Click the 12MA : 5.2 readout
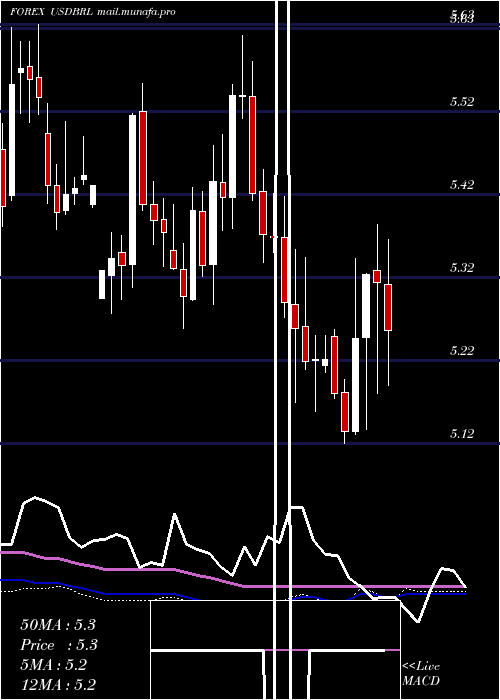 [58, 684]
